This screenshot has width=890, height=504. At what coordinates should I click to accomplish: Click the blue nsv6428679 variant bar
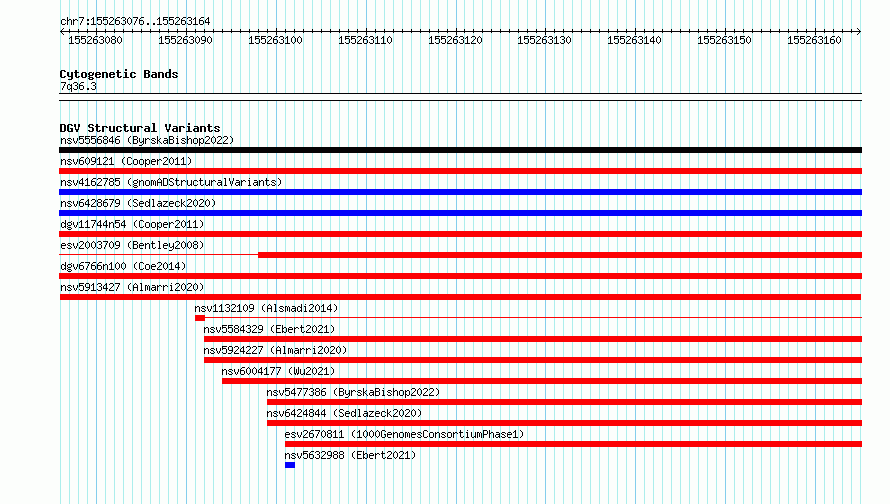[460, 213]
